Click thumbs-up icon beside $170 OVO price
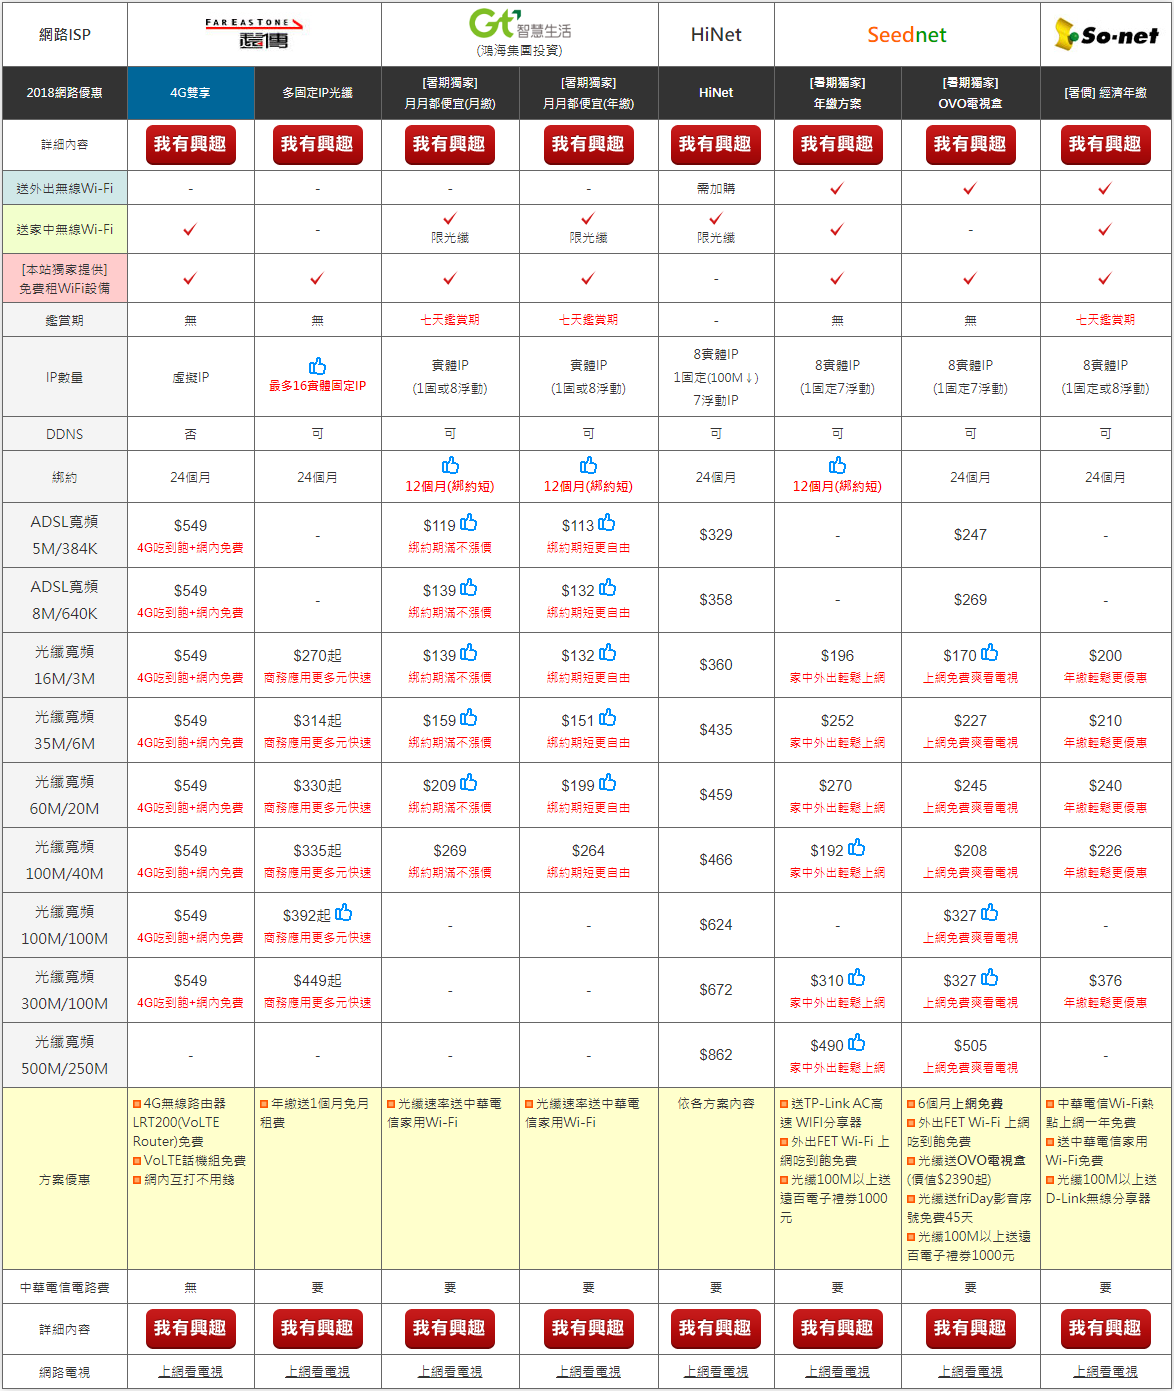The width and height of the screenshot is (1174, 1391). pos(990,653)
